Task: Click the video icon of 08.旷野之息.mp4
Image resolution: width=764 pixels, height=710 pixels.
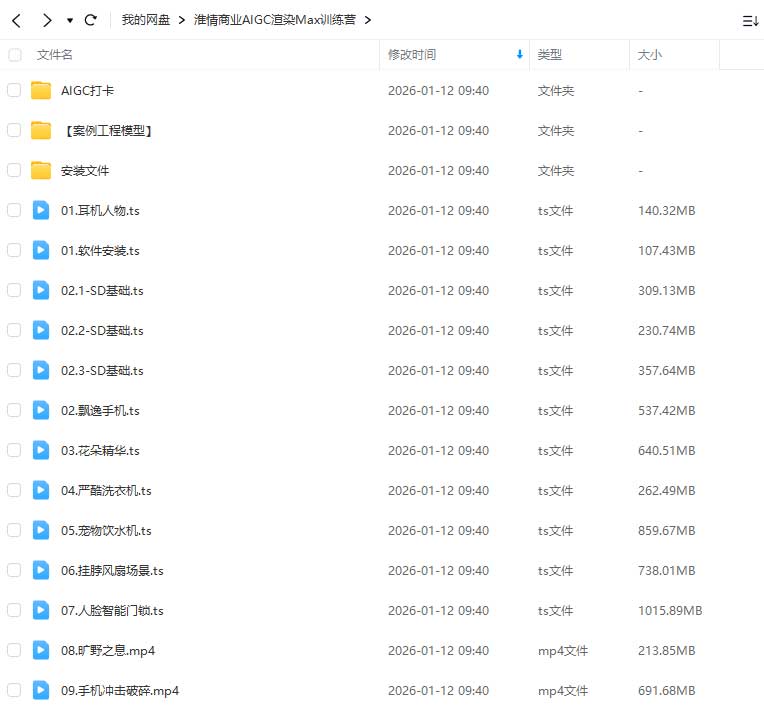Action: [41, 650]
